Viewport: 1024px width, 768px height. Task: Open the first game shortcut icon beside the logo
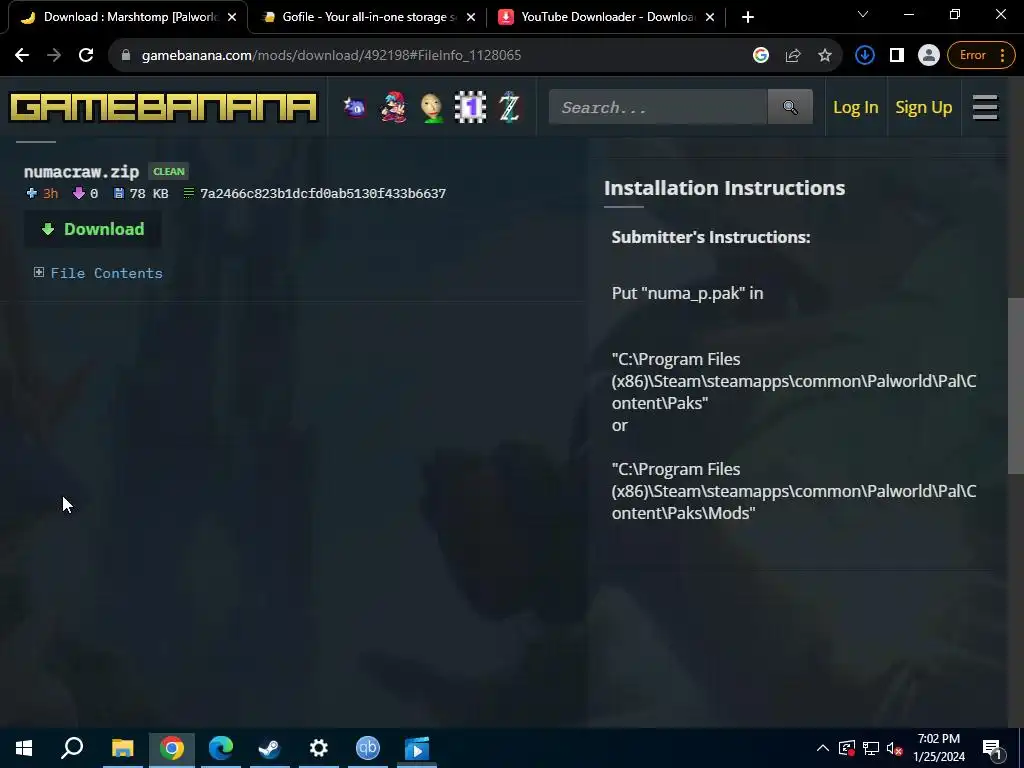pyautogui.click(x=355, y=107)
